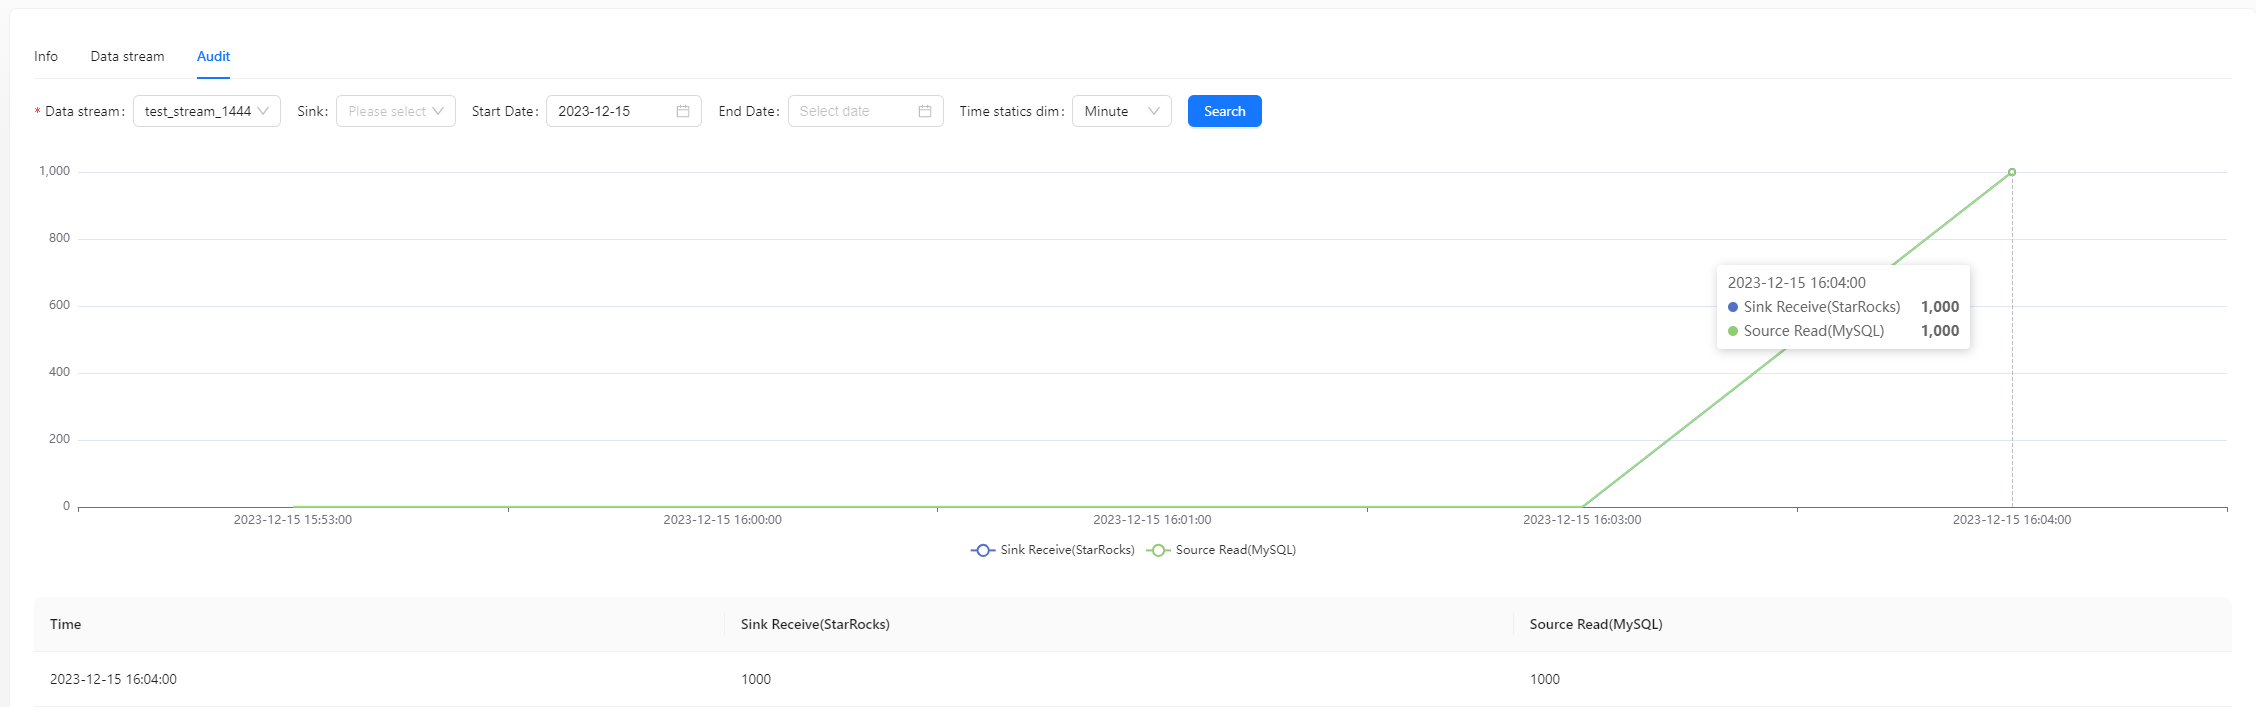2256x707 pixels.
Task: Click the Start Date field showing 2023-12-15
Action: coord(610,111)
